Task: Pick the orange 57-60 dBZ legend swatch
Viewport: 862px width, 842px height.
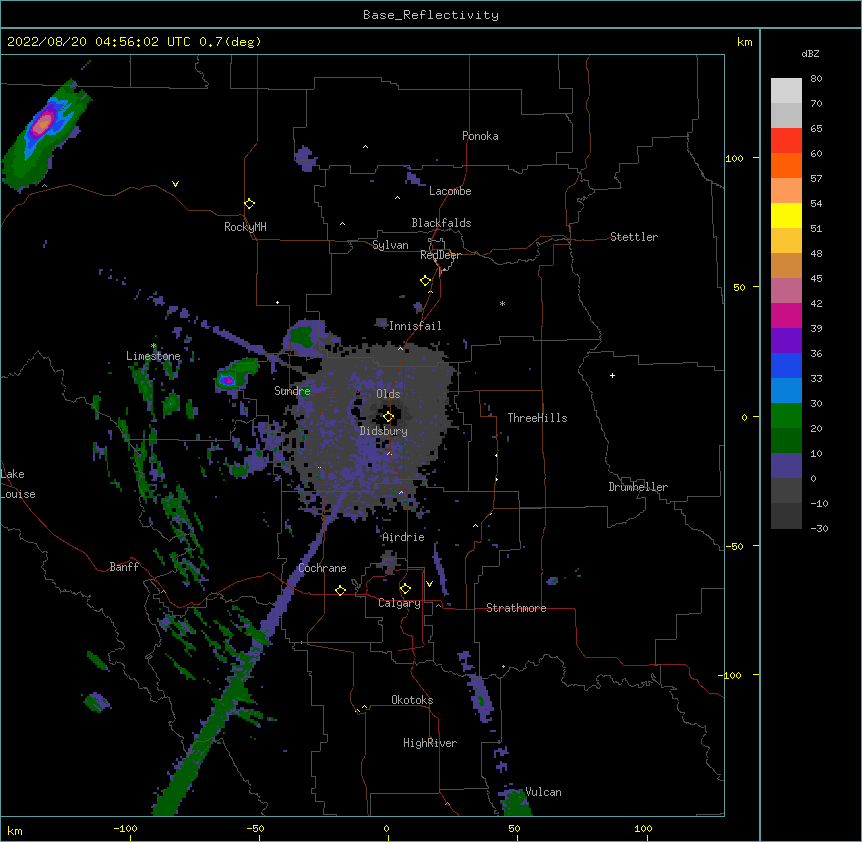Action: (786, 165)
